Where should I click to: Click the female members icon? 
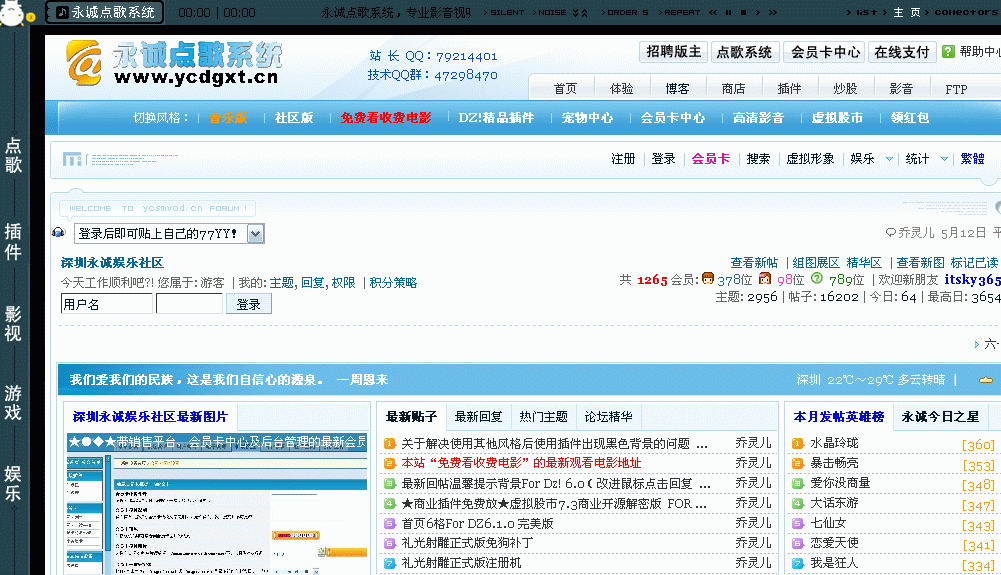click(765, 279)
